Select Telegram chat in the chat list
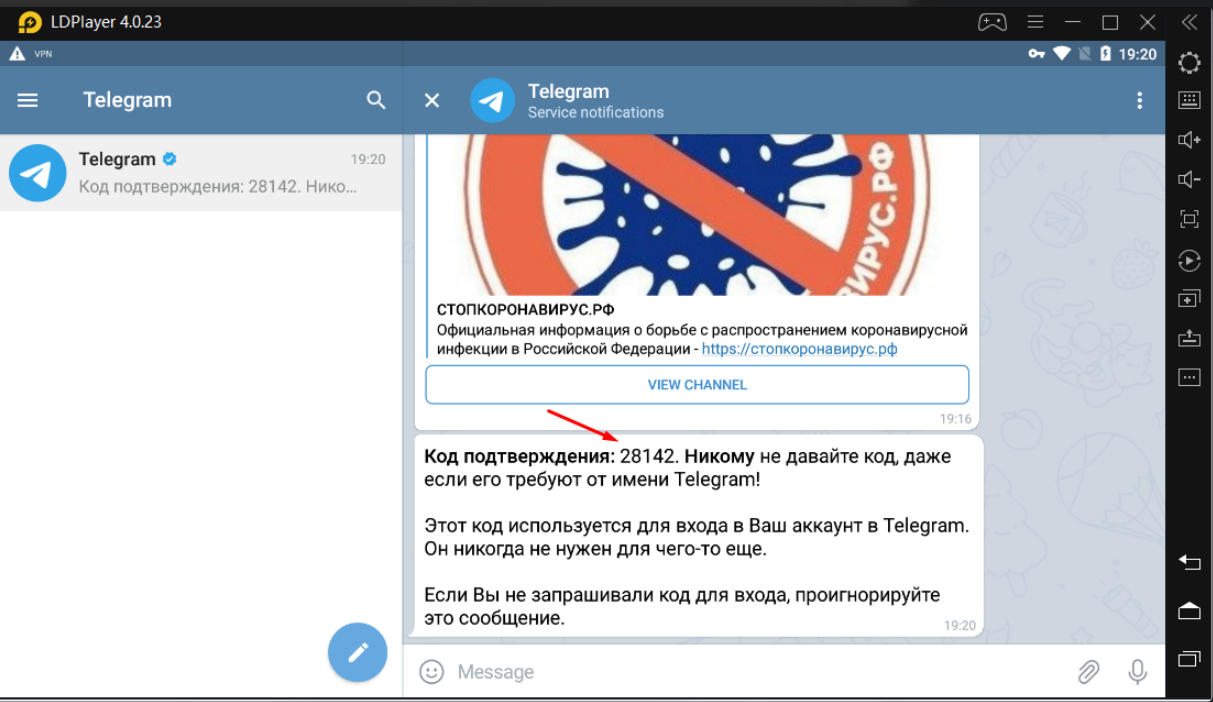 200,172
